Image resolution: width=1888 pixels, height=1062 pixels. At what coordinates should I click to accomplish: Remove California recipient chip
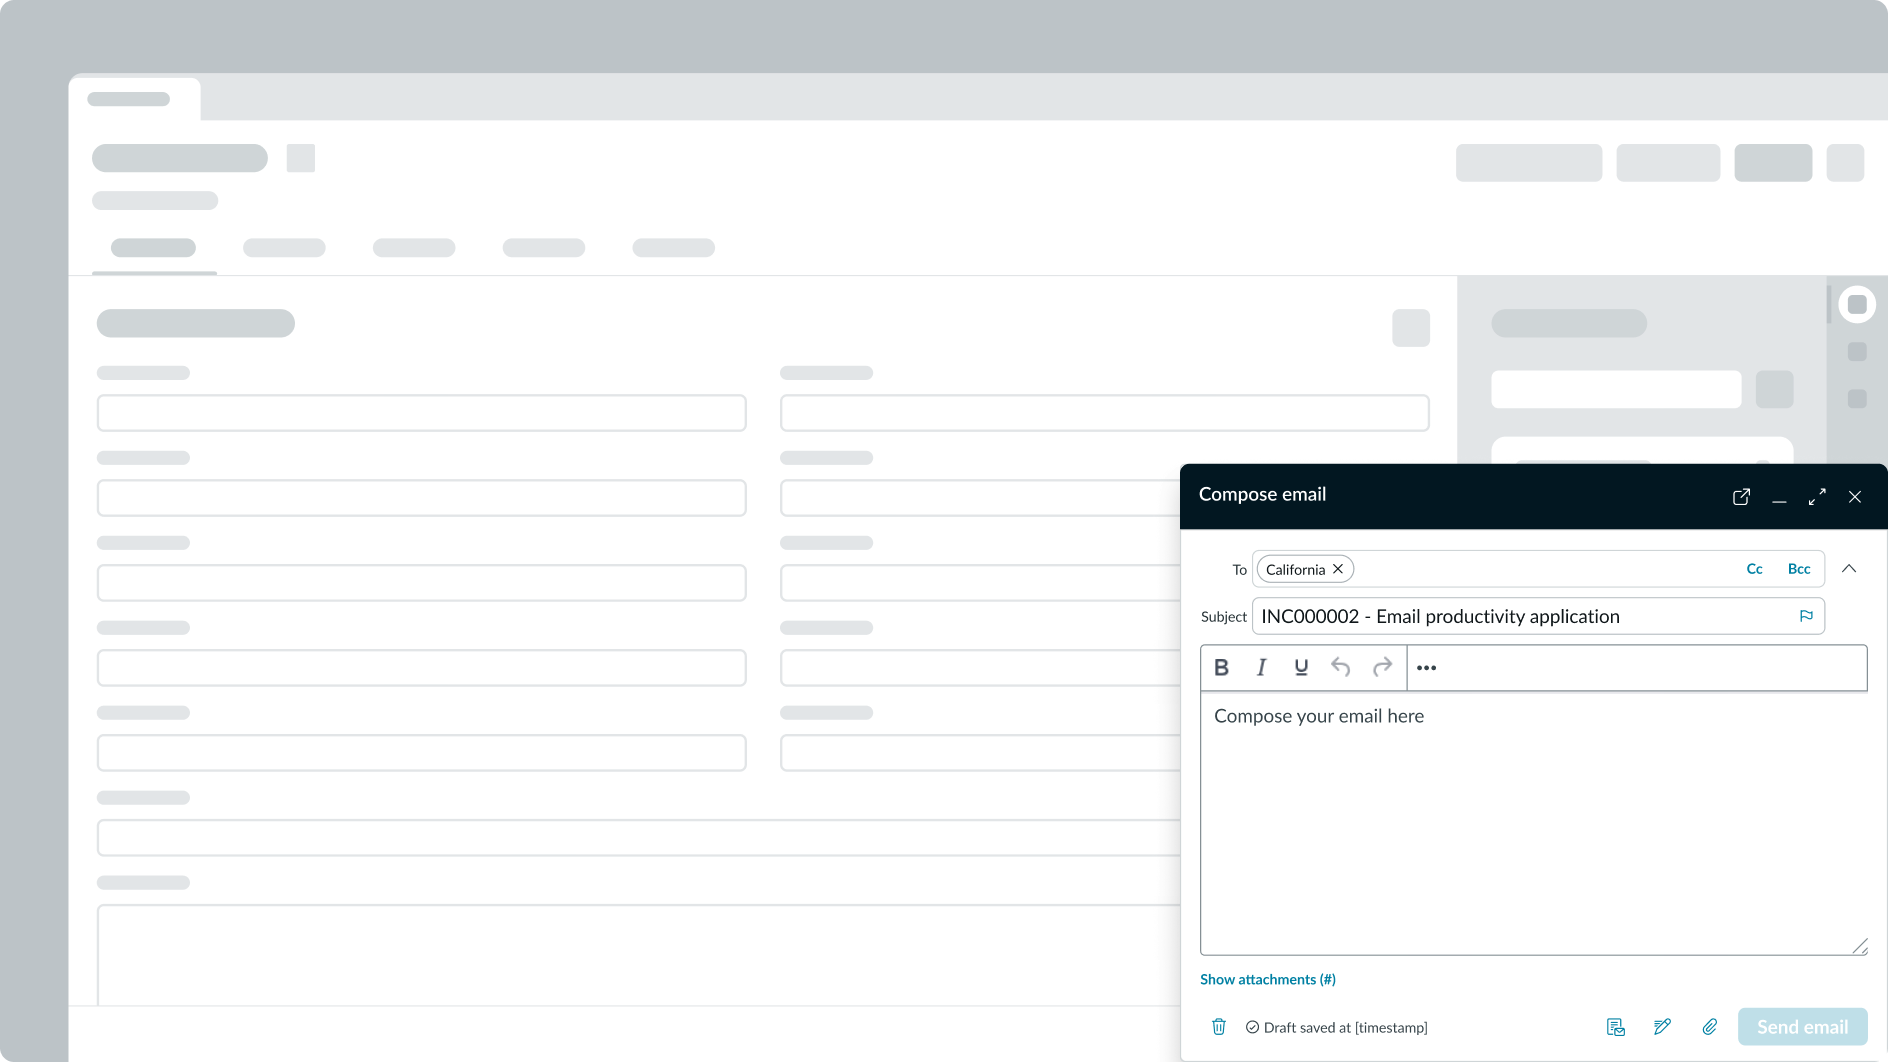(1338, 569)
